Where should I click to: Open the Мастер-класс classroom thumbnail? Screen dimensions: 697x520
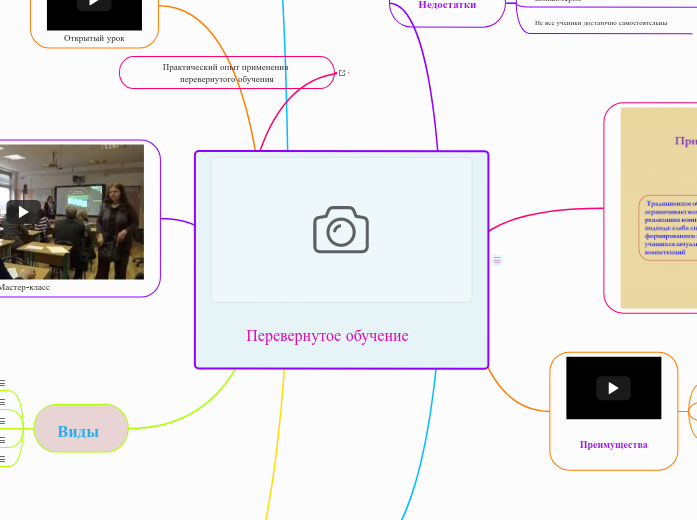72,212
